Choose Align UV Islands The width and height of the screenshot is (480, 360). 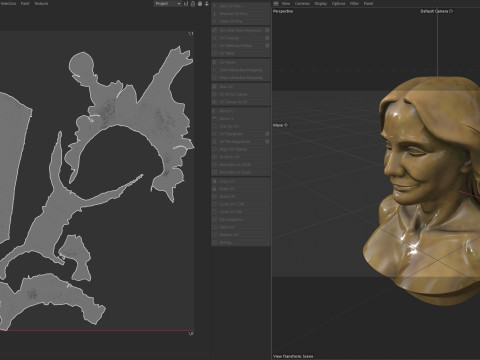pyautogui.click(x=241, y=149)
